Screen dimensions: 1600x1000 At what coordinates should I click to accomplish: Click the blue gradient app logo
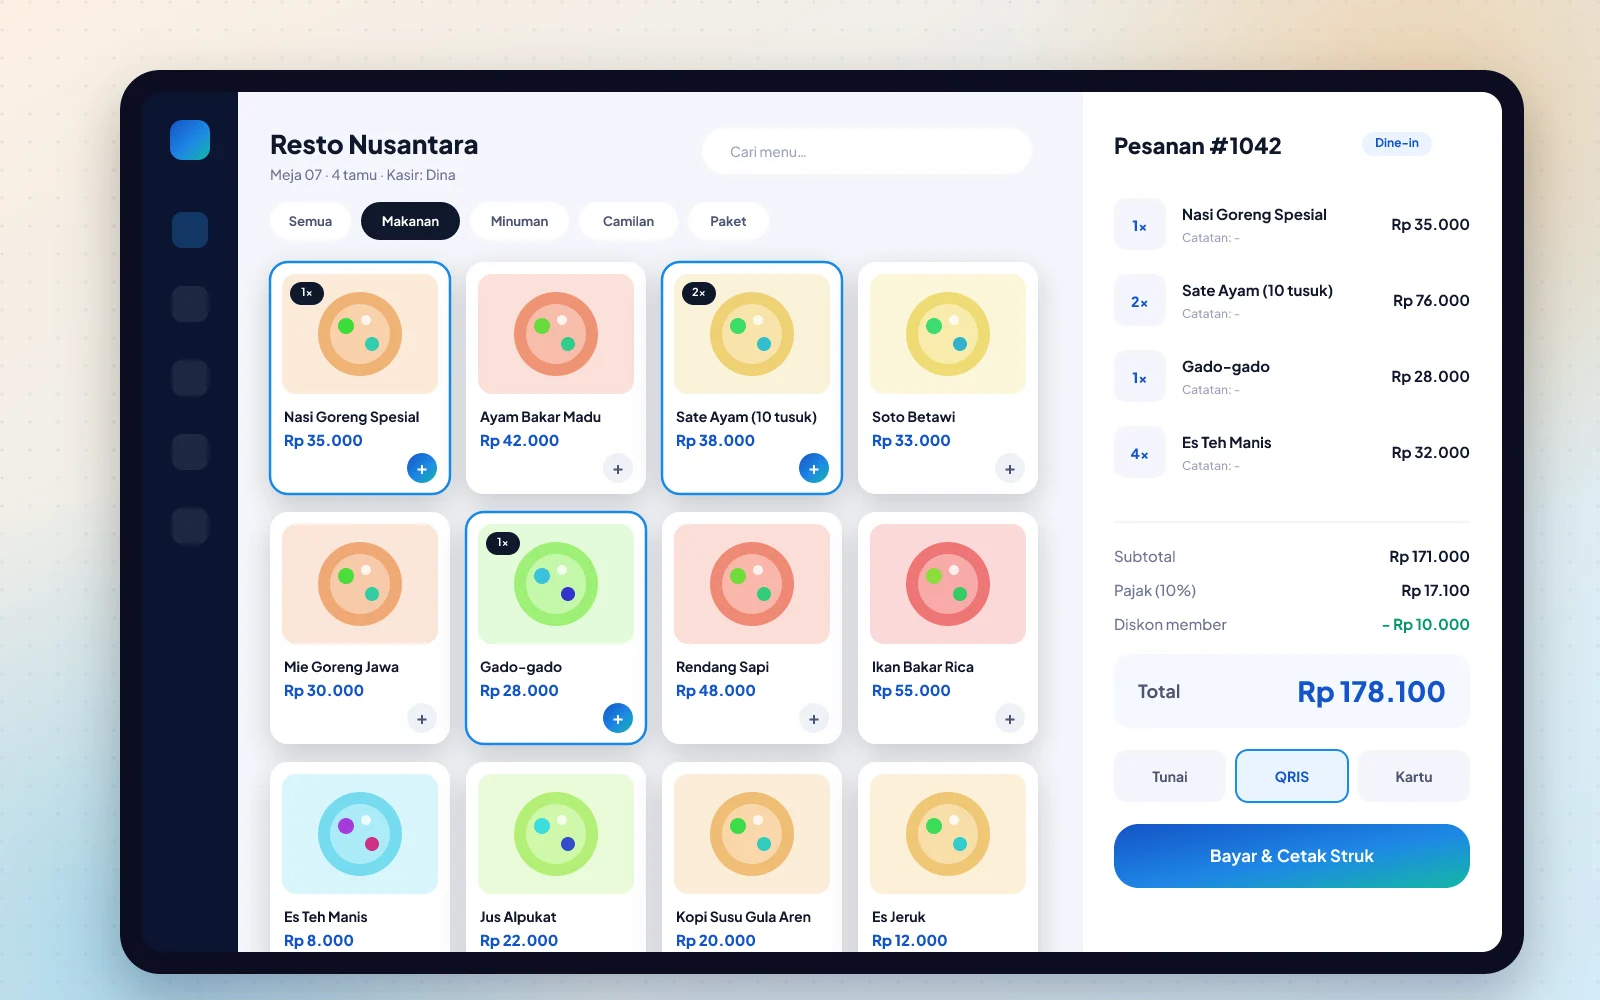(190, 140)
